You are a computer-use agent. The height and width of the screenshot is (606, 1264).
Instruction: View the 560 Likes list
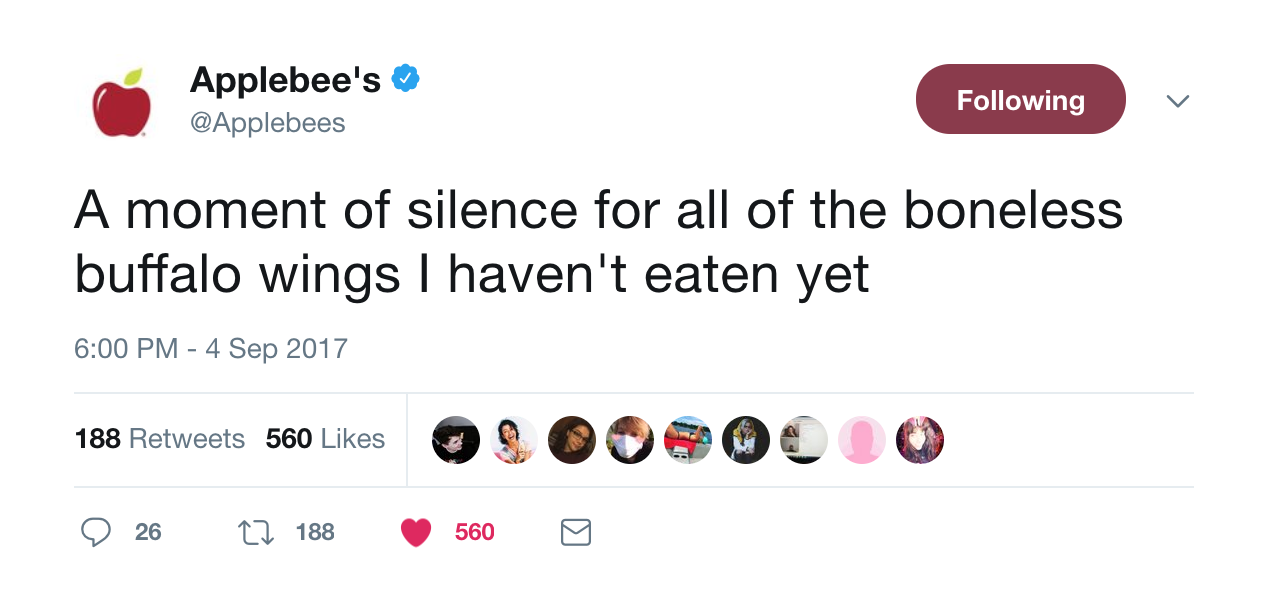coord(325,439)
